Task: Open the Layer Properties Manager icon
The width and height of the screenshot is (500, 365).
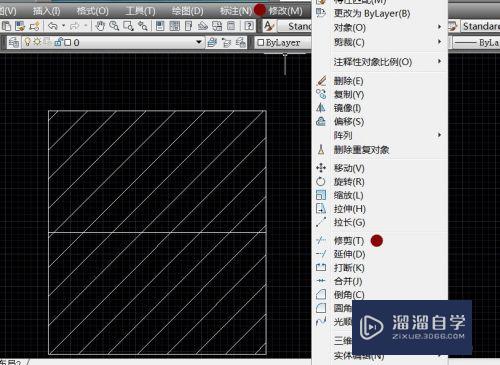Action: pos(14,42)
